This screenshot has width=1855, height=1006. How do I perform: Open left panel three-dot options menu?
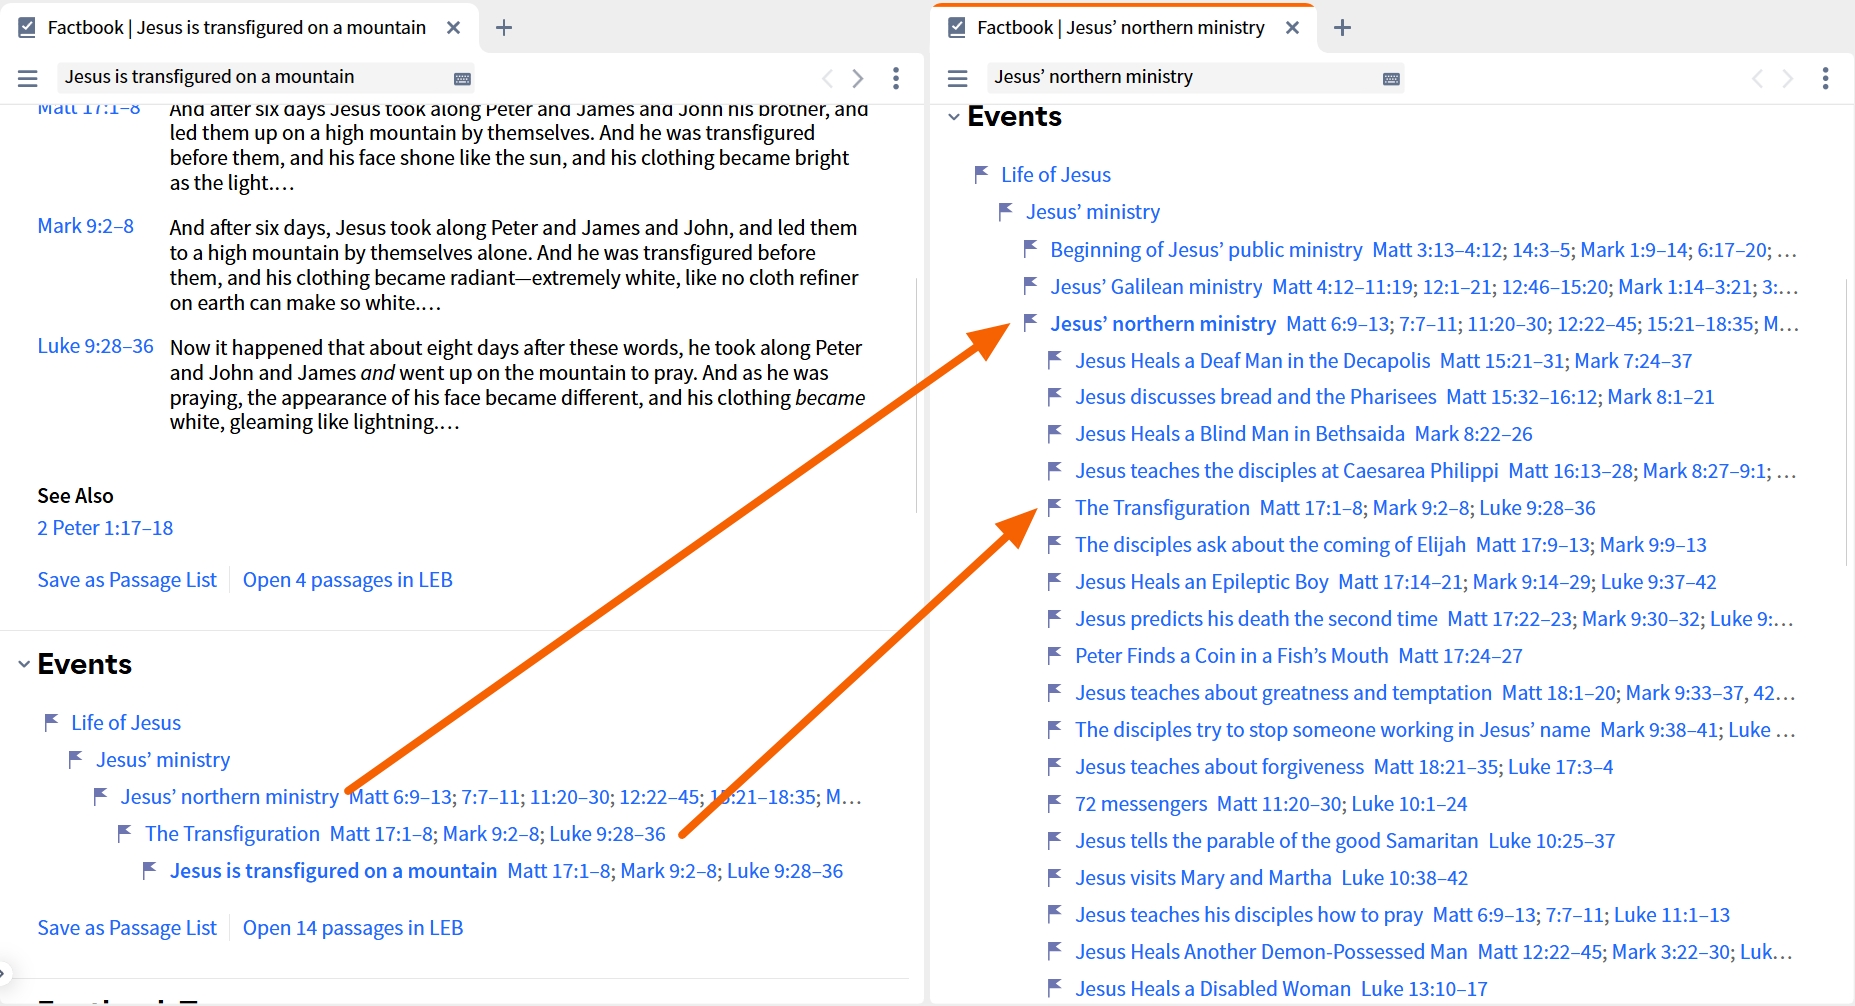[x=896, y=78]
